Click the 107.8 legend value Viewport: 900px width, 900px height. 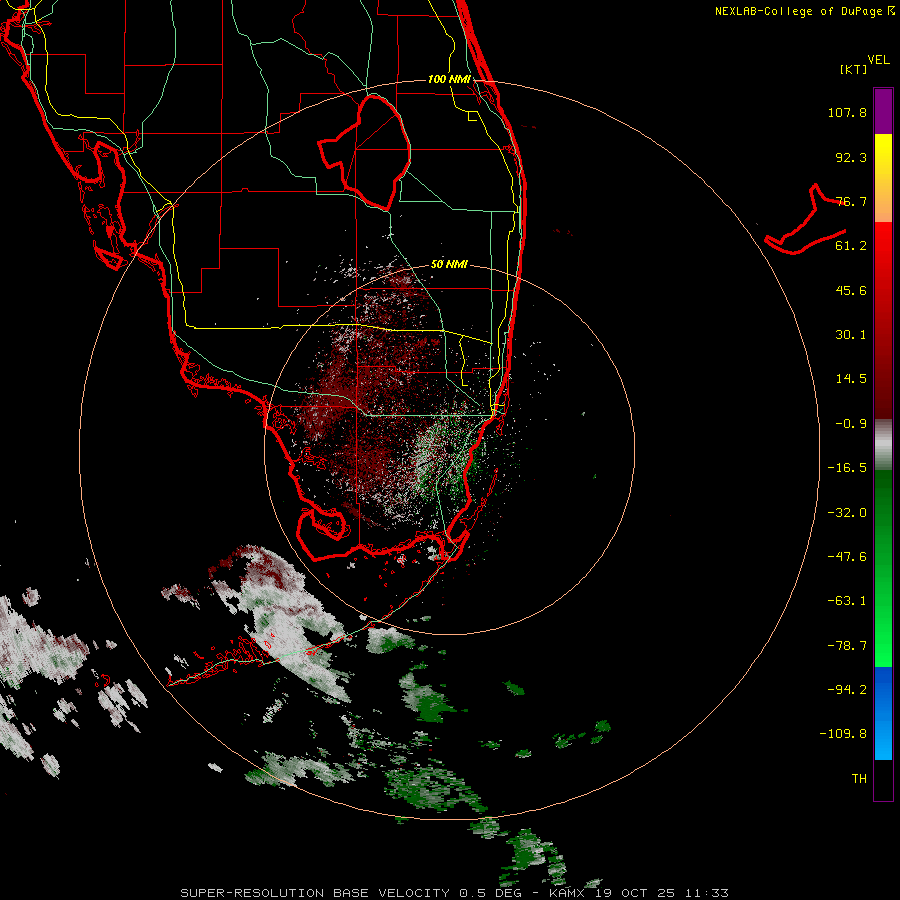pos(847,113)
